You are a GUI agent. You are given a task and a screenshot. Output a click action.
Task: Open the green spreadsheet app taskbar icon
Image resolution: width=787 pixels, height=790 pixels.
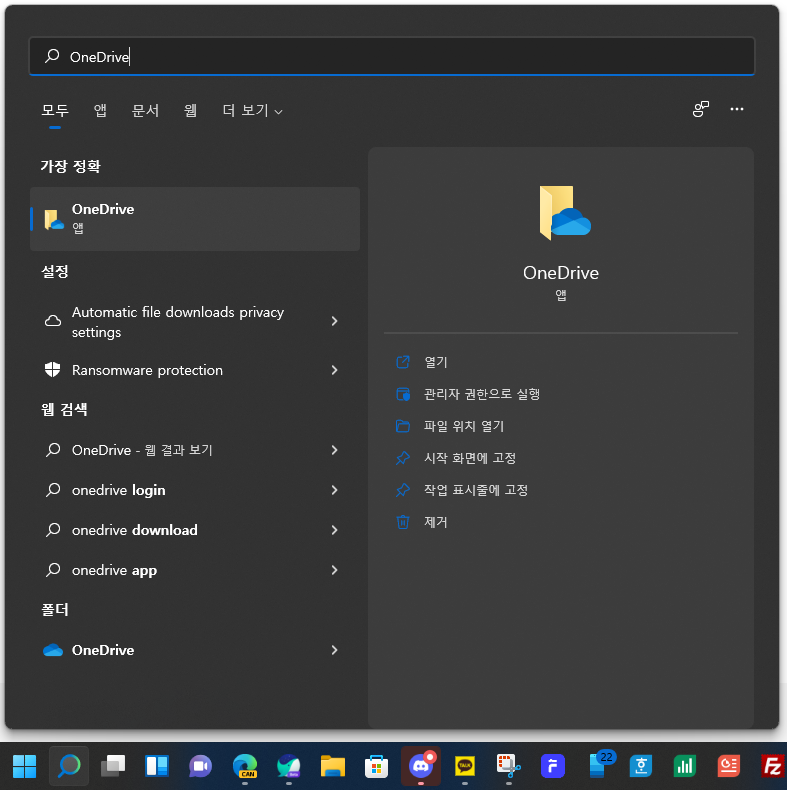[x=685, y=766]
